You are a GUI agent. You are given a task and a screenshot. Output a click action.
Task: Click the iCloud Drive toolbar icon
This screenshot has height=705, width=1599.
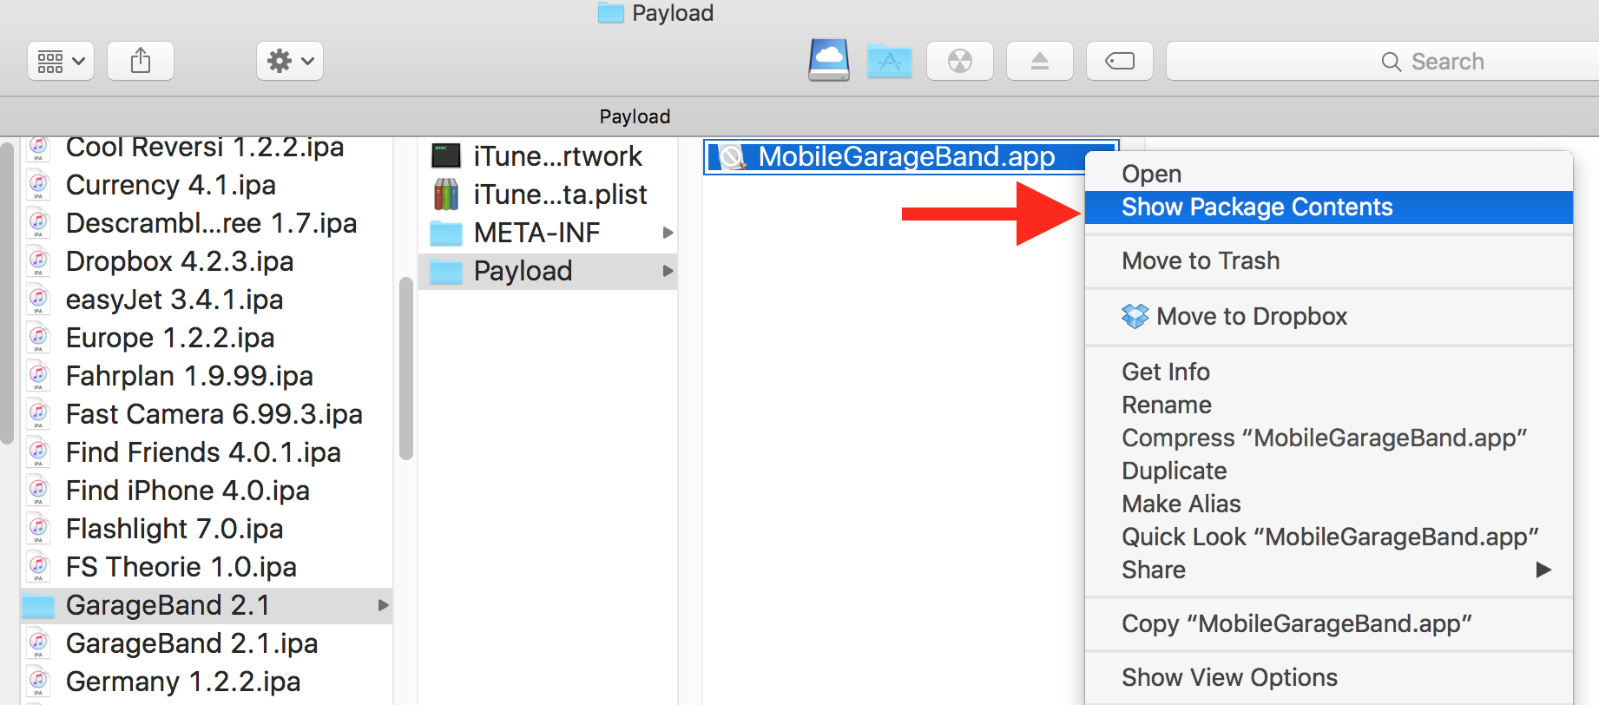[829, 60]
